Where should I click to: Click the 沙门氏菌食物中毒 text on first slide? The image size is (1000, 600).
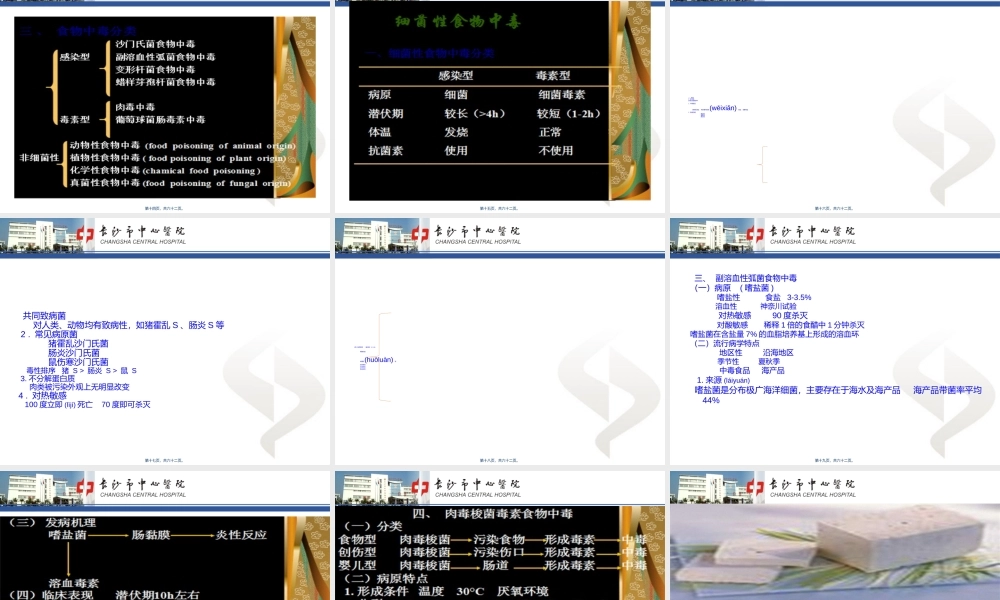[162, 44]
